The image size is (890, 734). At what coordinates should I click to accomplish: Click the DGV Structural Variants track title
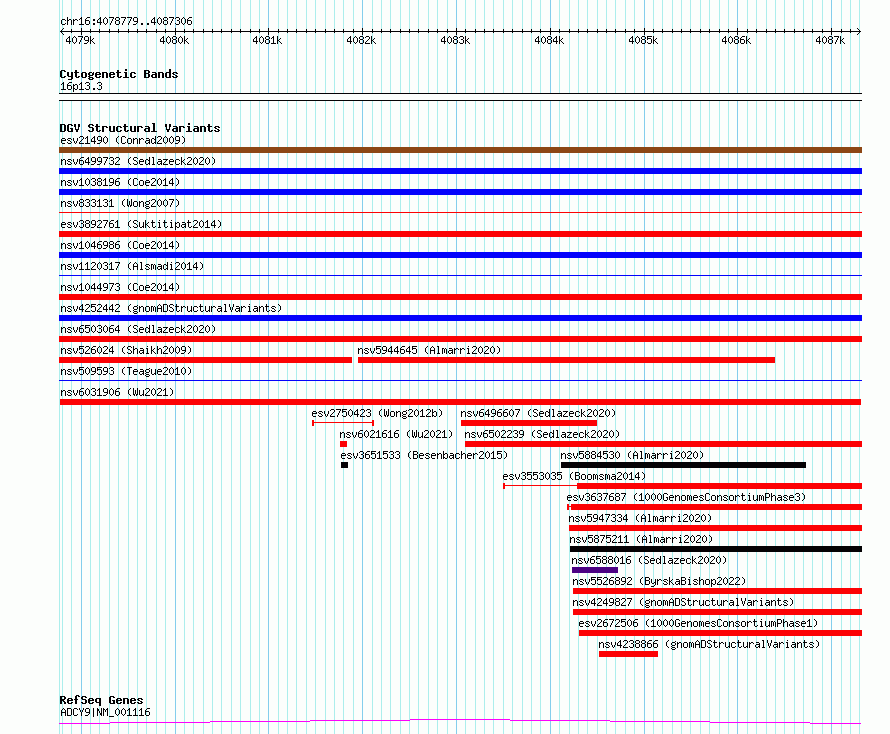click(x=140, y=128)
